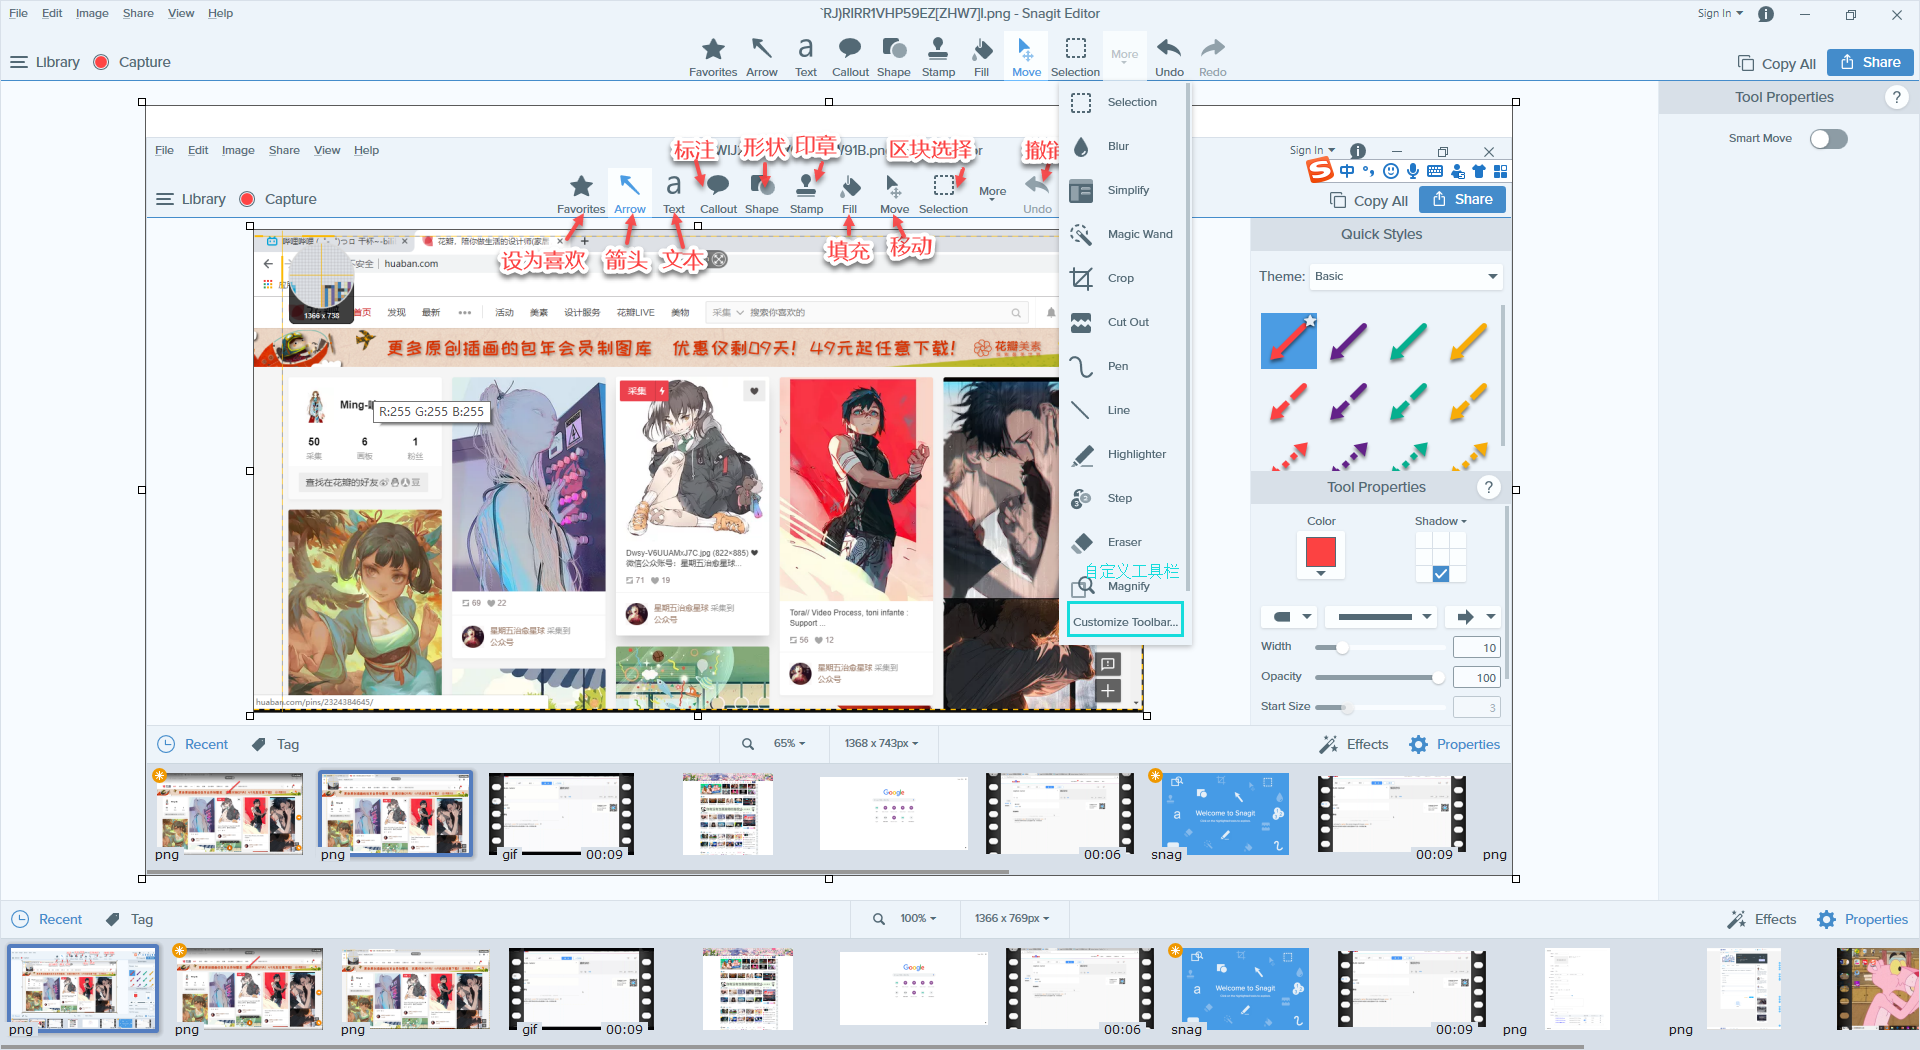Choose Selection from the More tools list
Viewport: 1920px width, 1050px height.
pyautogui.click(x=1124, y=102)
